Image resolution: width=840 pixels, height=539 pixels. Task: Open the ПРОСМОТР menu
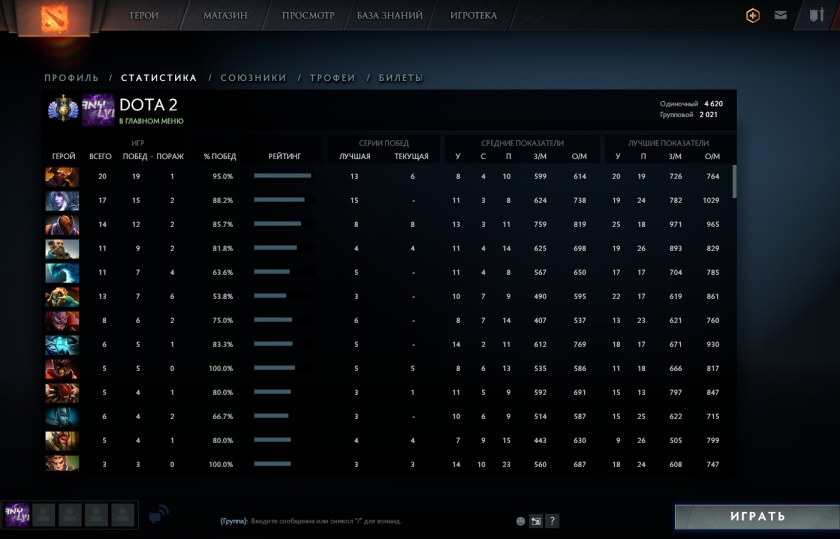pos(308,16)
